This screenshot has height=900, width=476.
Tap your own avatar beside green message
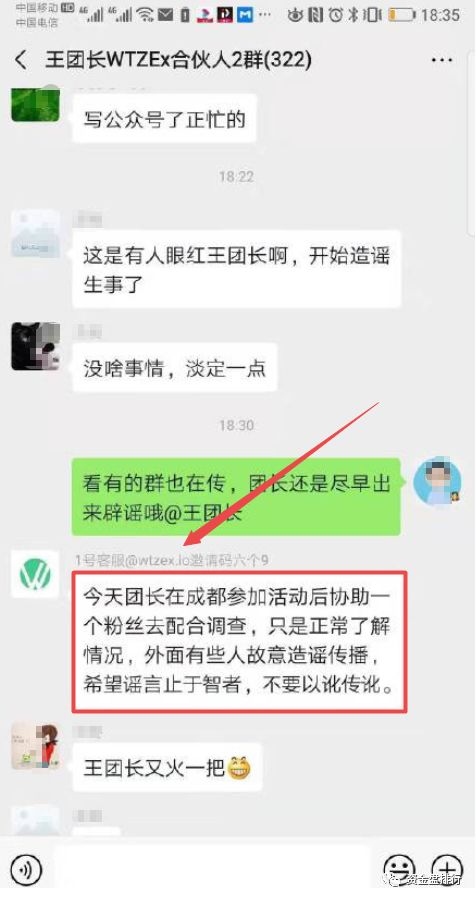[437, 481]
